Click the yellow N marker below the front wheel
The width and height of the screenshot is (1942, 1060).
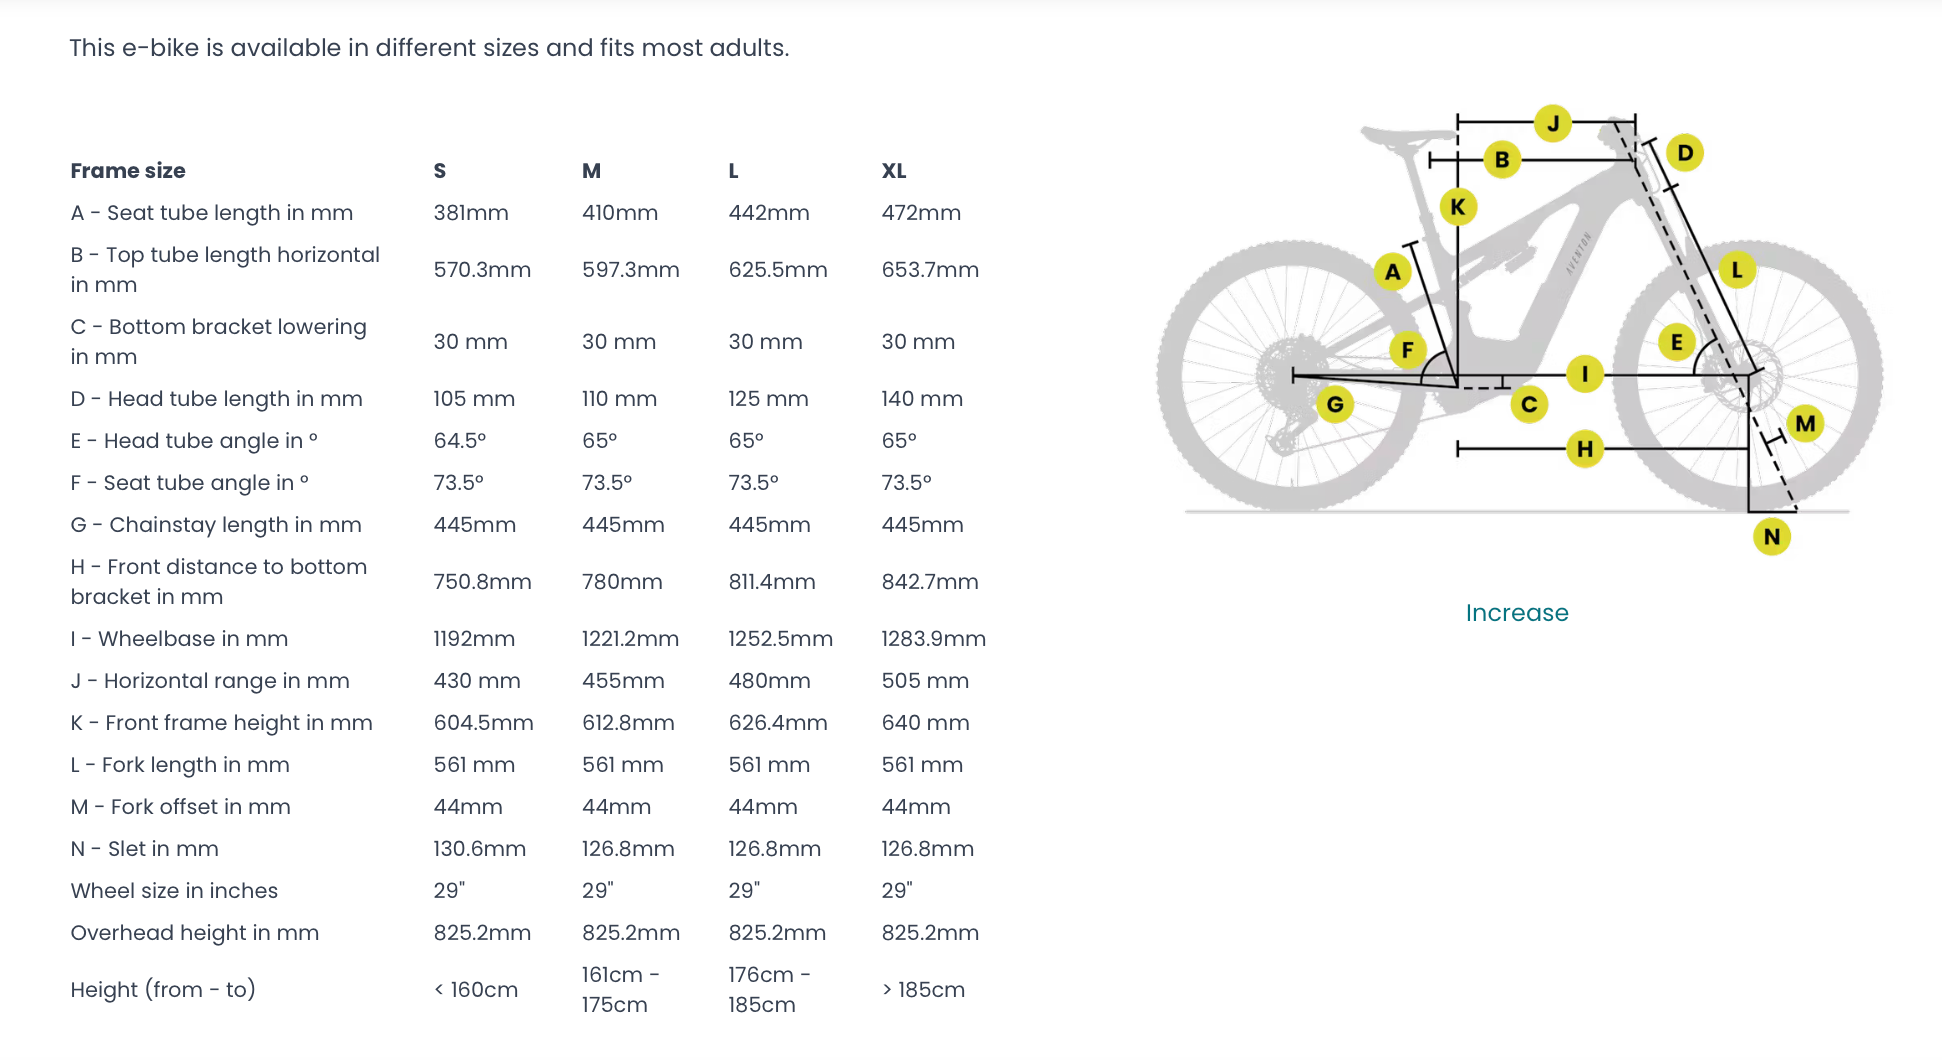(1772, 536)
